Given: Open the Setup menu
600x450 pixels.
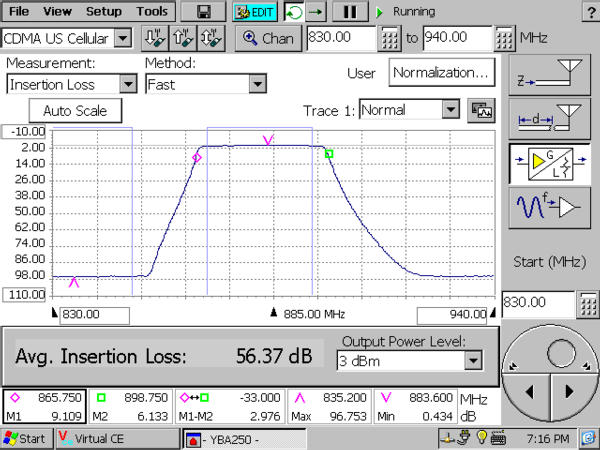Looking at the screenshot, I should 104,12.
